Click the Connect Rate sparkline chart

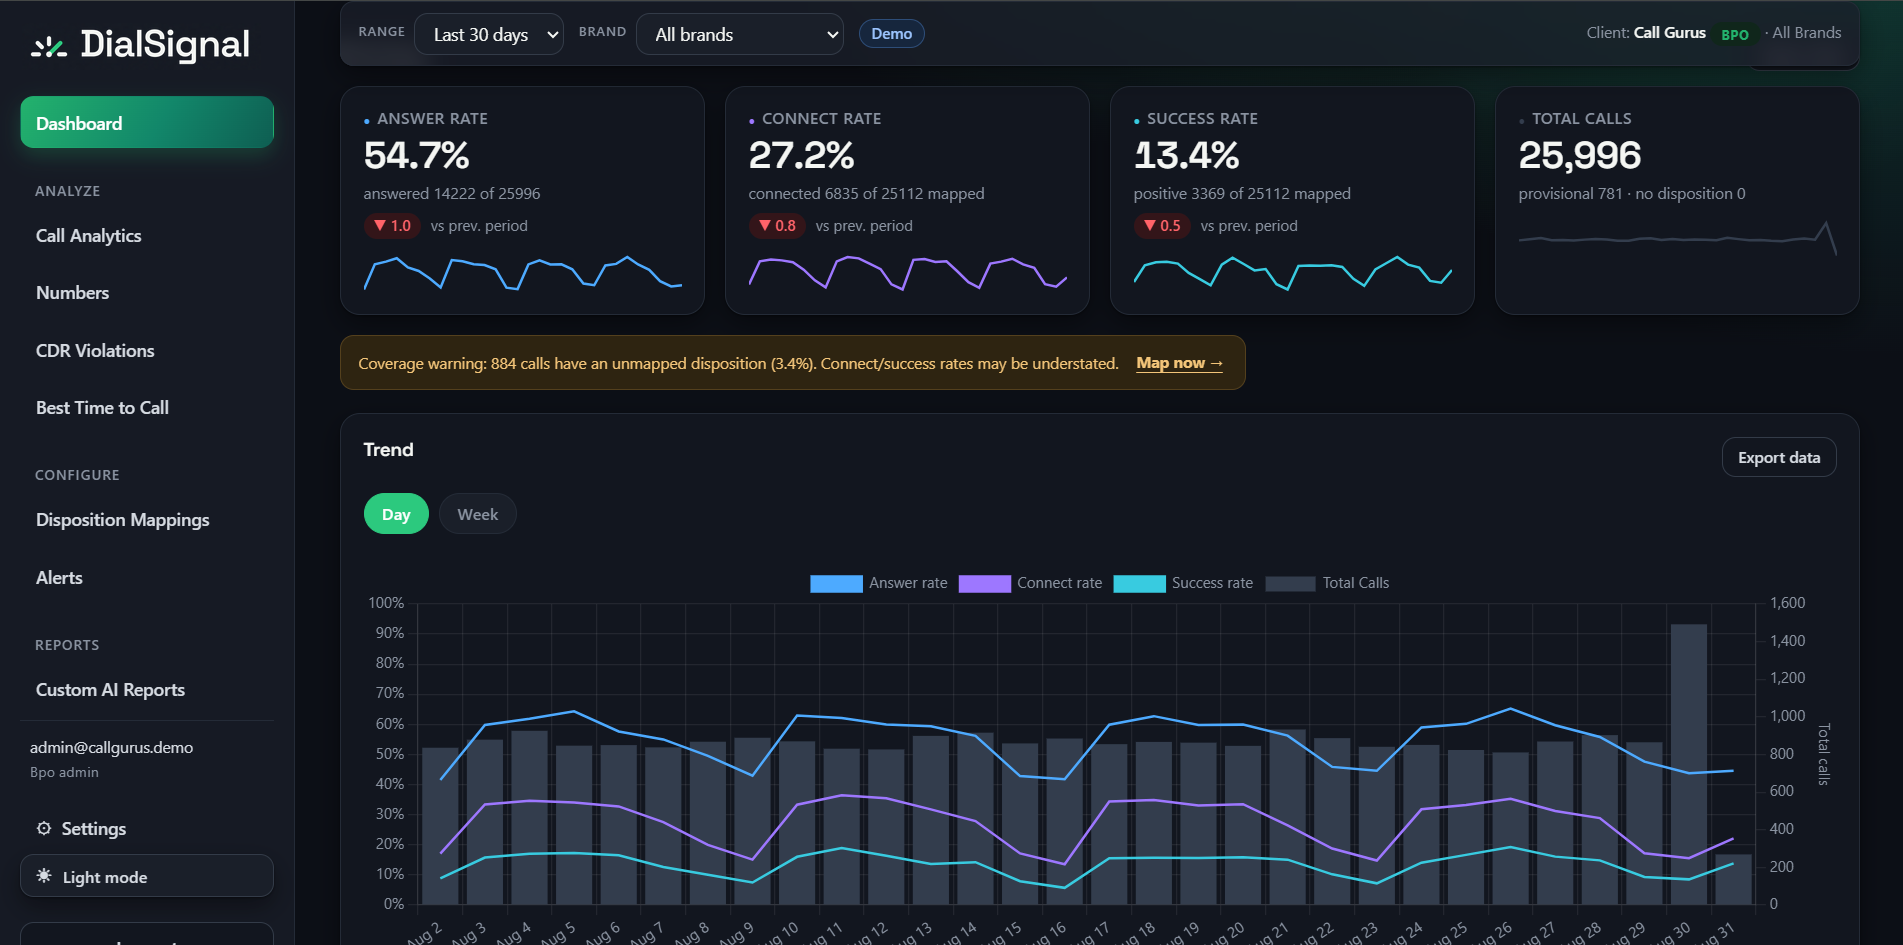click(x=908, y=273)
